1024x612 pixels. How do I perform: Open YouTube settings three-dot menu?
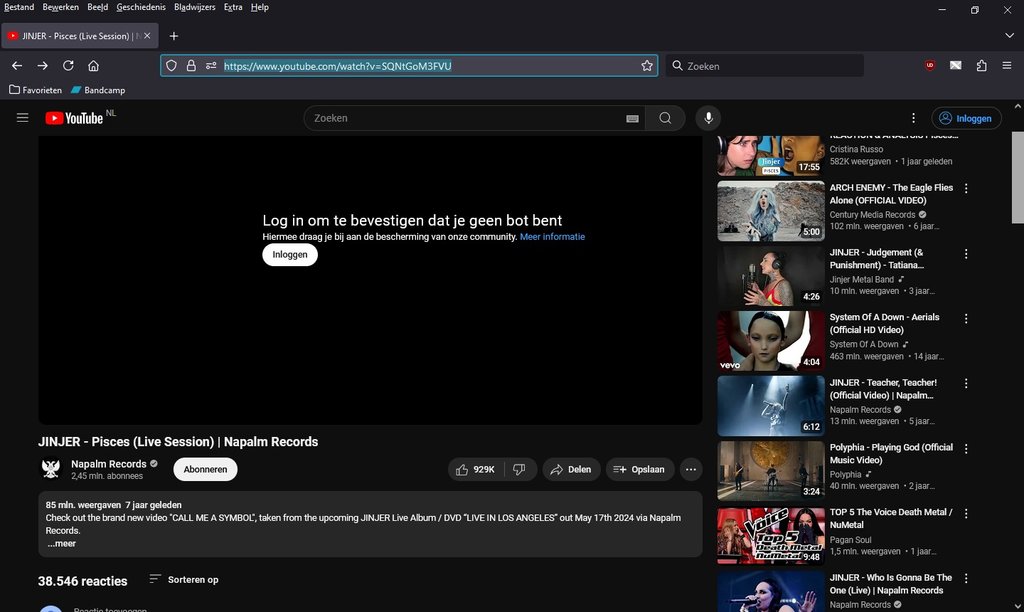tap(913, 118)
